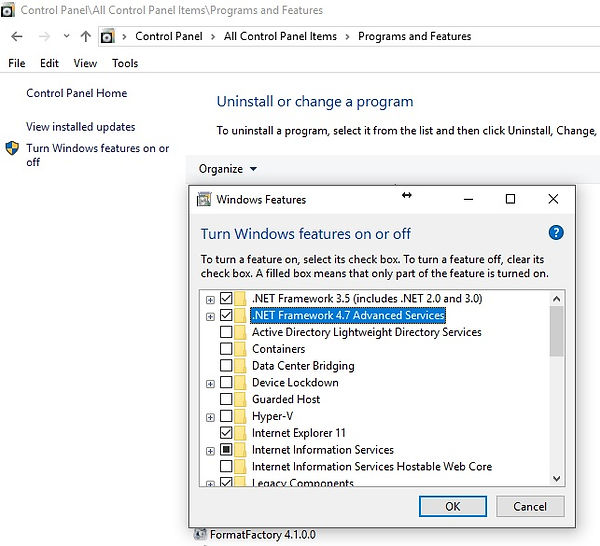Expand the Device Lockdown node
Image resolution: width=600 pixels, height=546 pixels.
[x=210, y=384]
